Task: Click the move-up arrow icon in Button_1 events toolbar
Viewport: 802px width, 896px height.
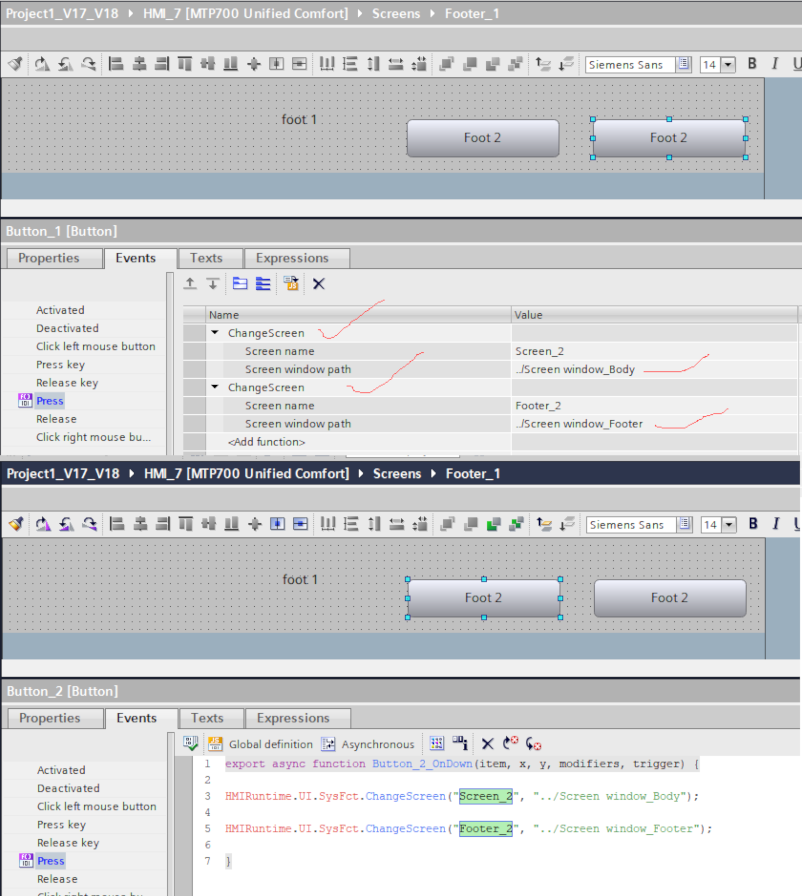Action: pos(190,284)
